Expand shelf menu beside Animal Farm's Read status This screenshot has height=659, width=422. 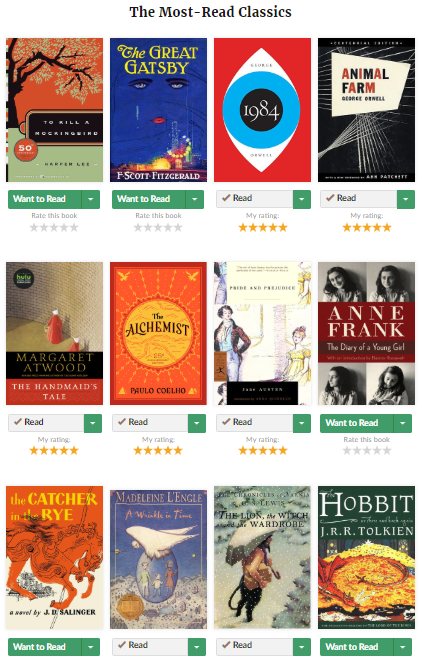coord(406,199)
